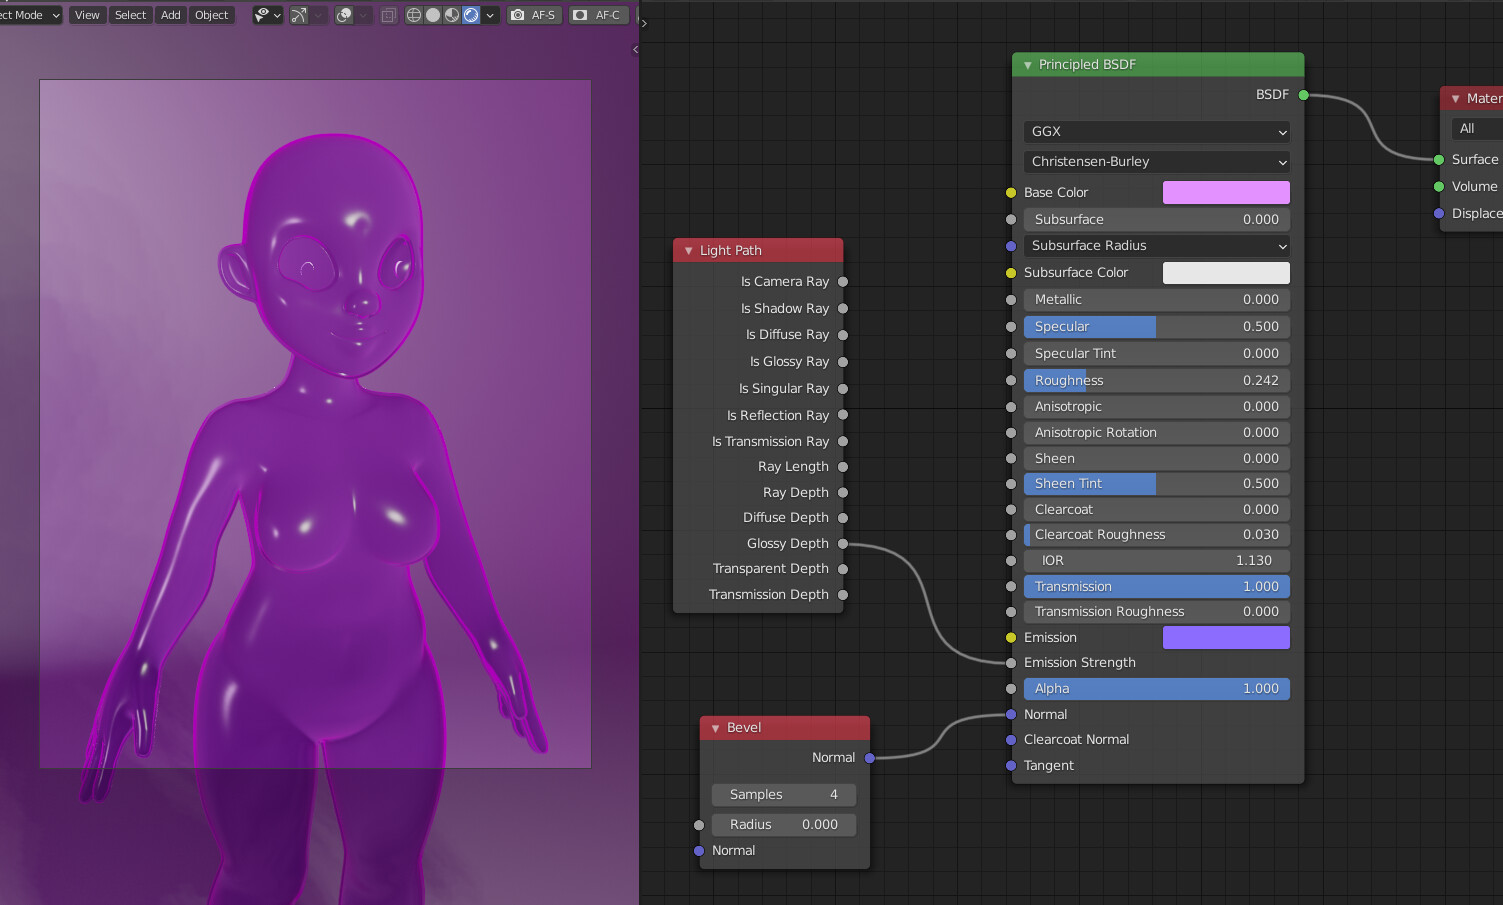Image resolution: width=1503 pixels, height=905 pixels.
Task: Click the Bevel Normal output socket
Action: (x=870, y=758)
